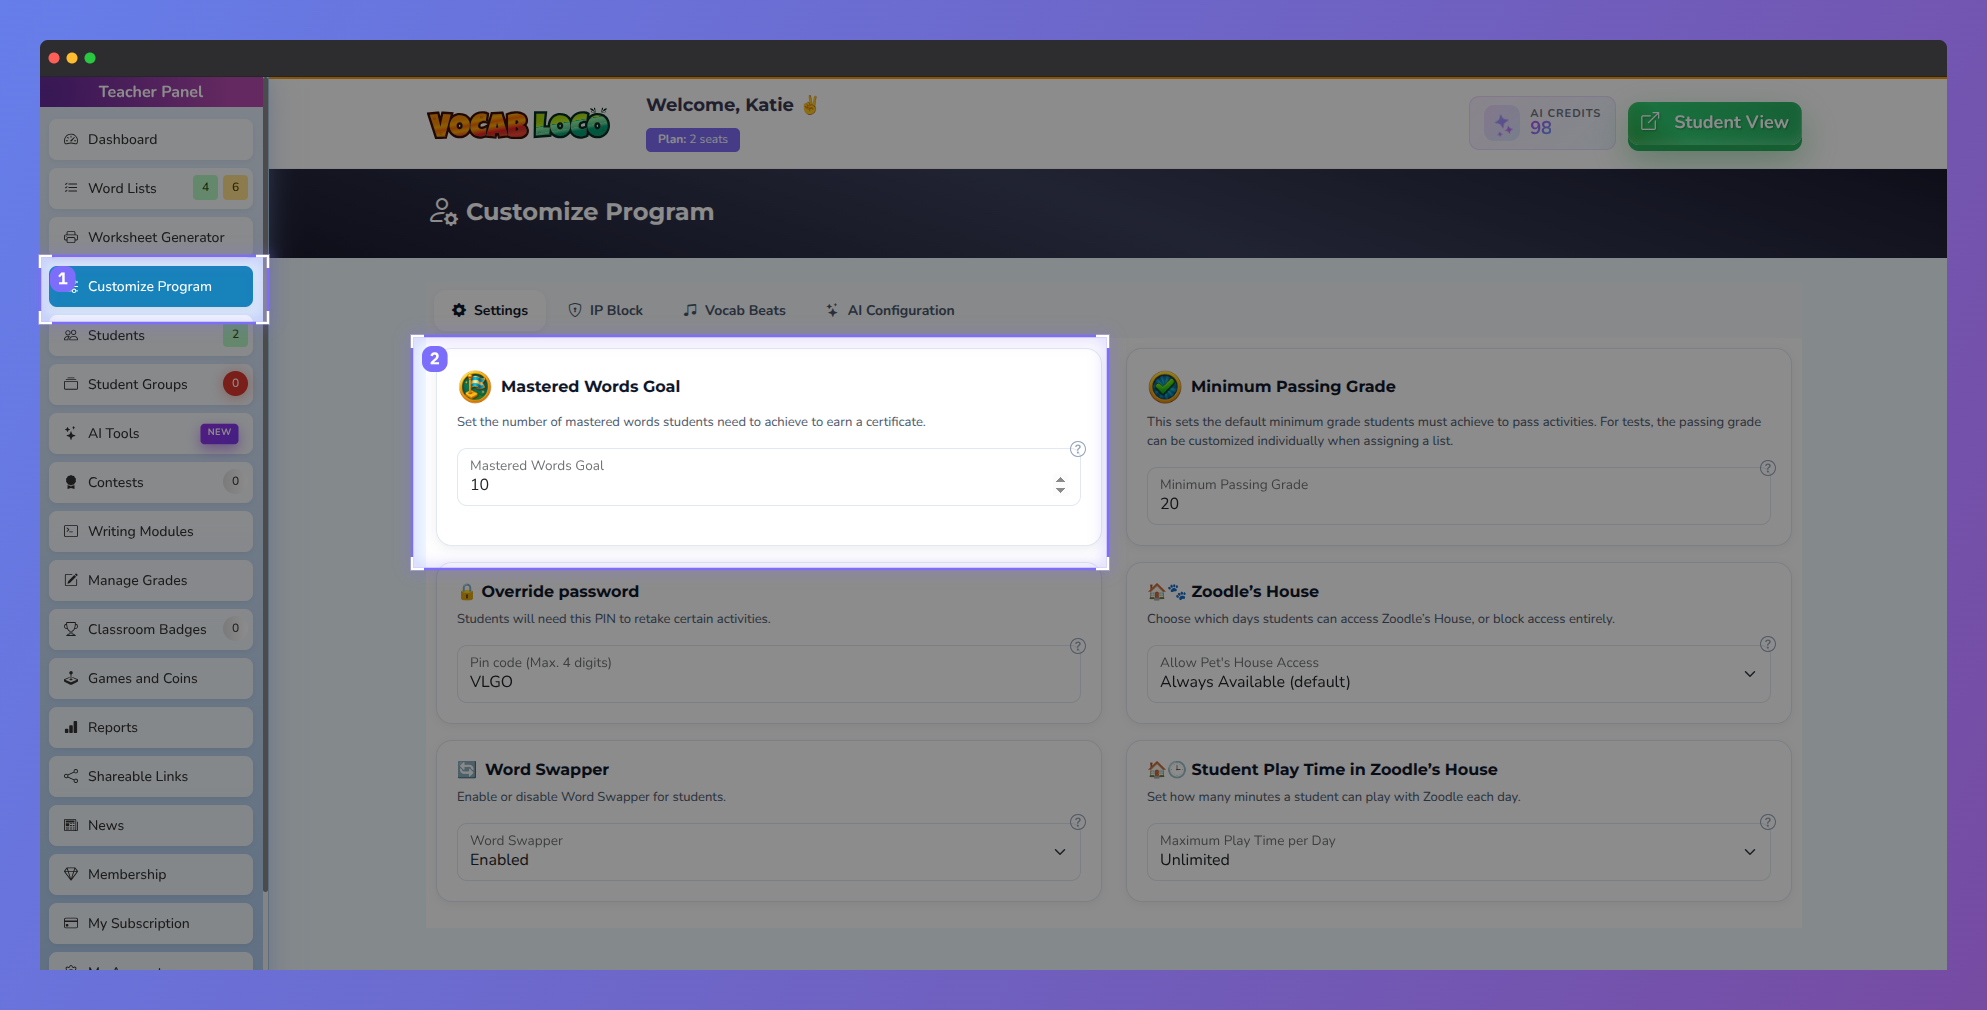Click the Reports bar chart icon
This screenshot has width=1987, height=1010.
71,727
